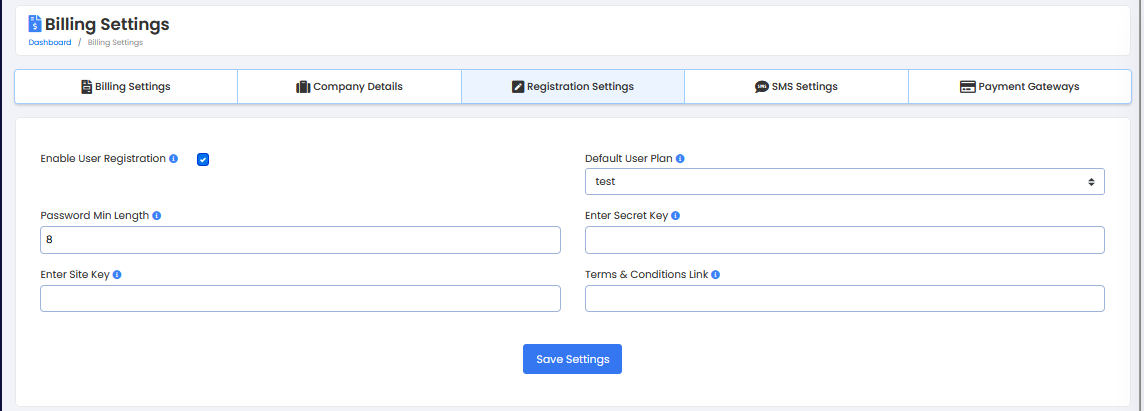Click info icon next to Terms & Conditions Link
Image resolution: width=1144 pixels, height=411 pixels.
[715, 275]
